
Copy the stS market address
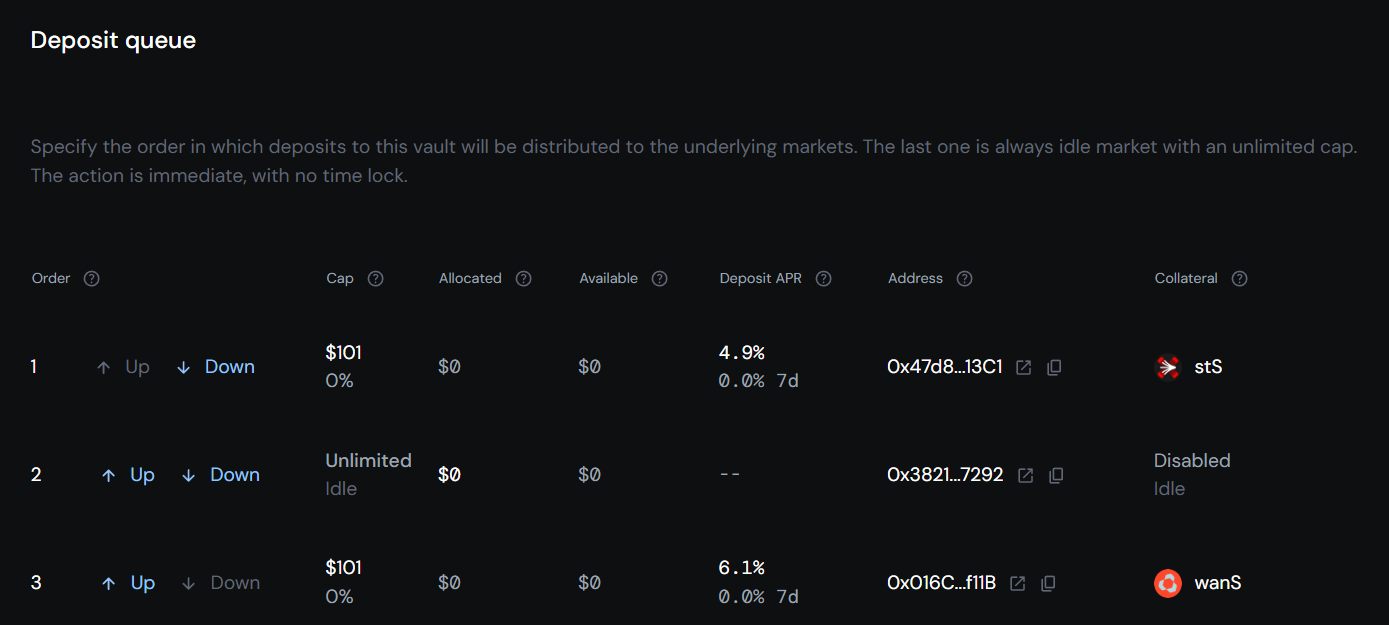click(1054, 367)
